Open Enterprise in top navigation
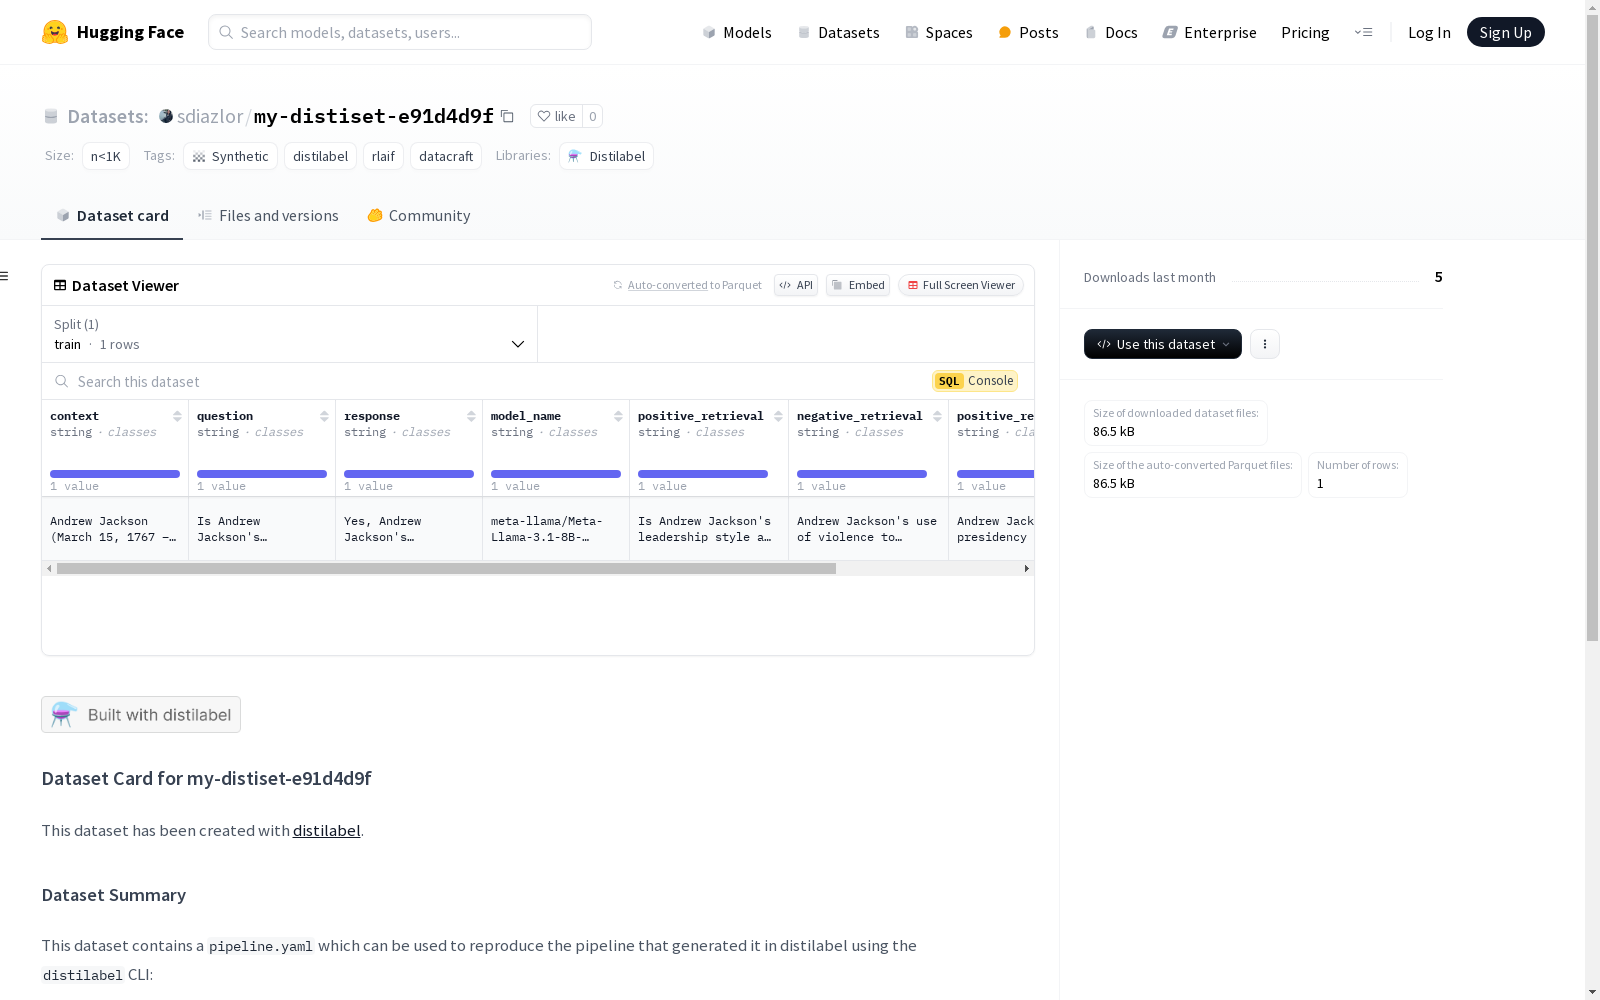This screenshot has height=1000, width=1600. (1209, 32)
